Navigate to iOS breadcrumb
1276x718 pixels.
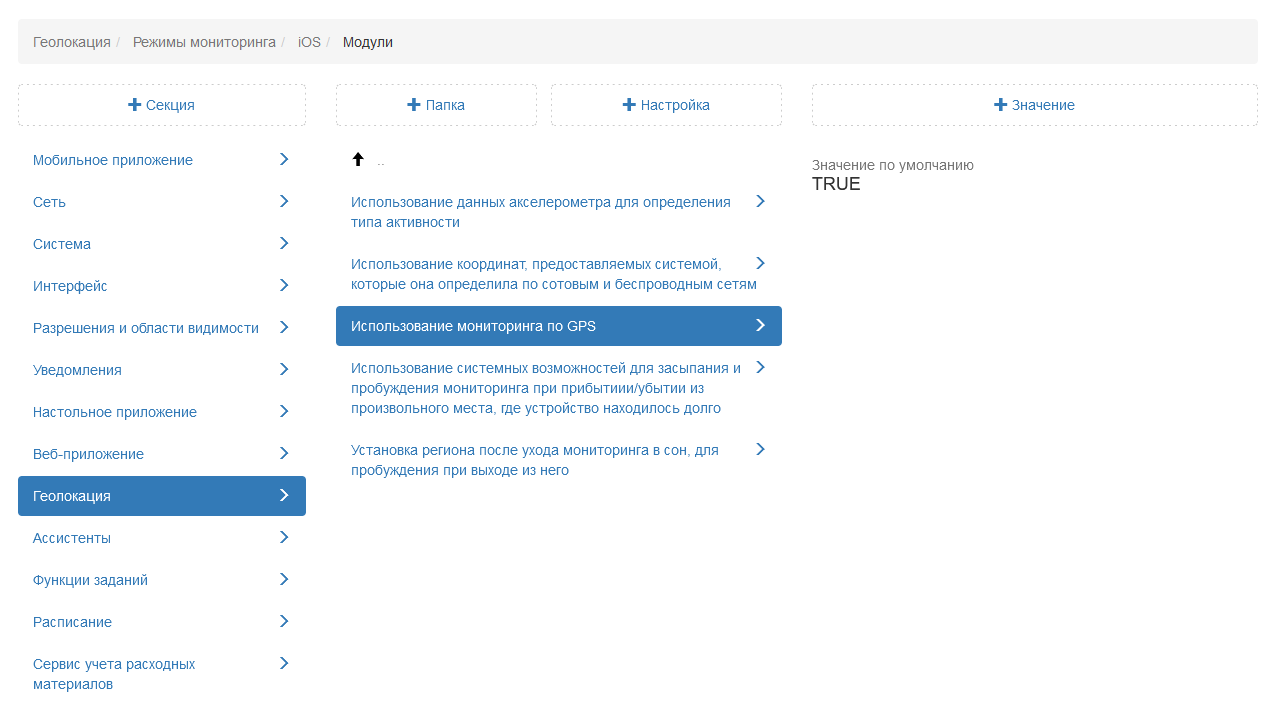click(309, 42)
